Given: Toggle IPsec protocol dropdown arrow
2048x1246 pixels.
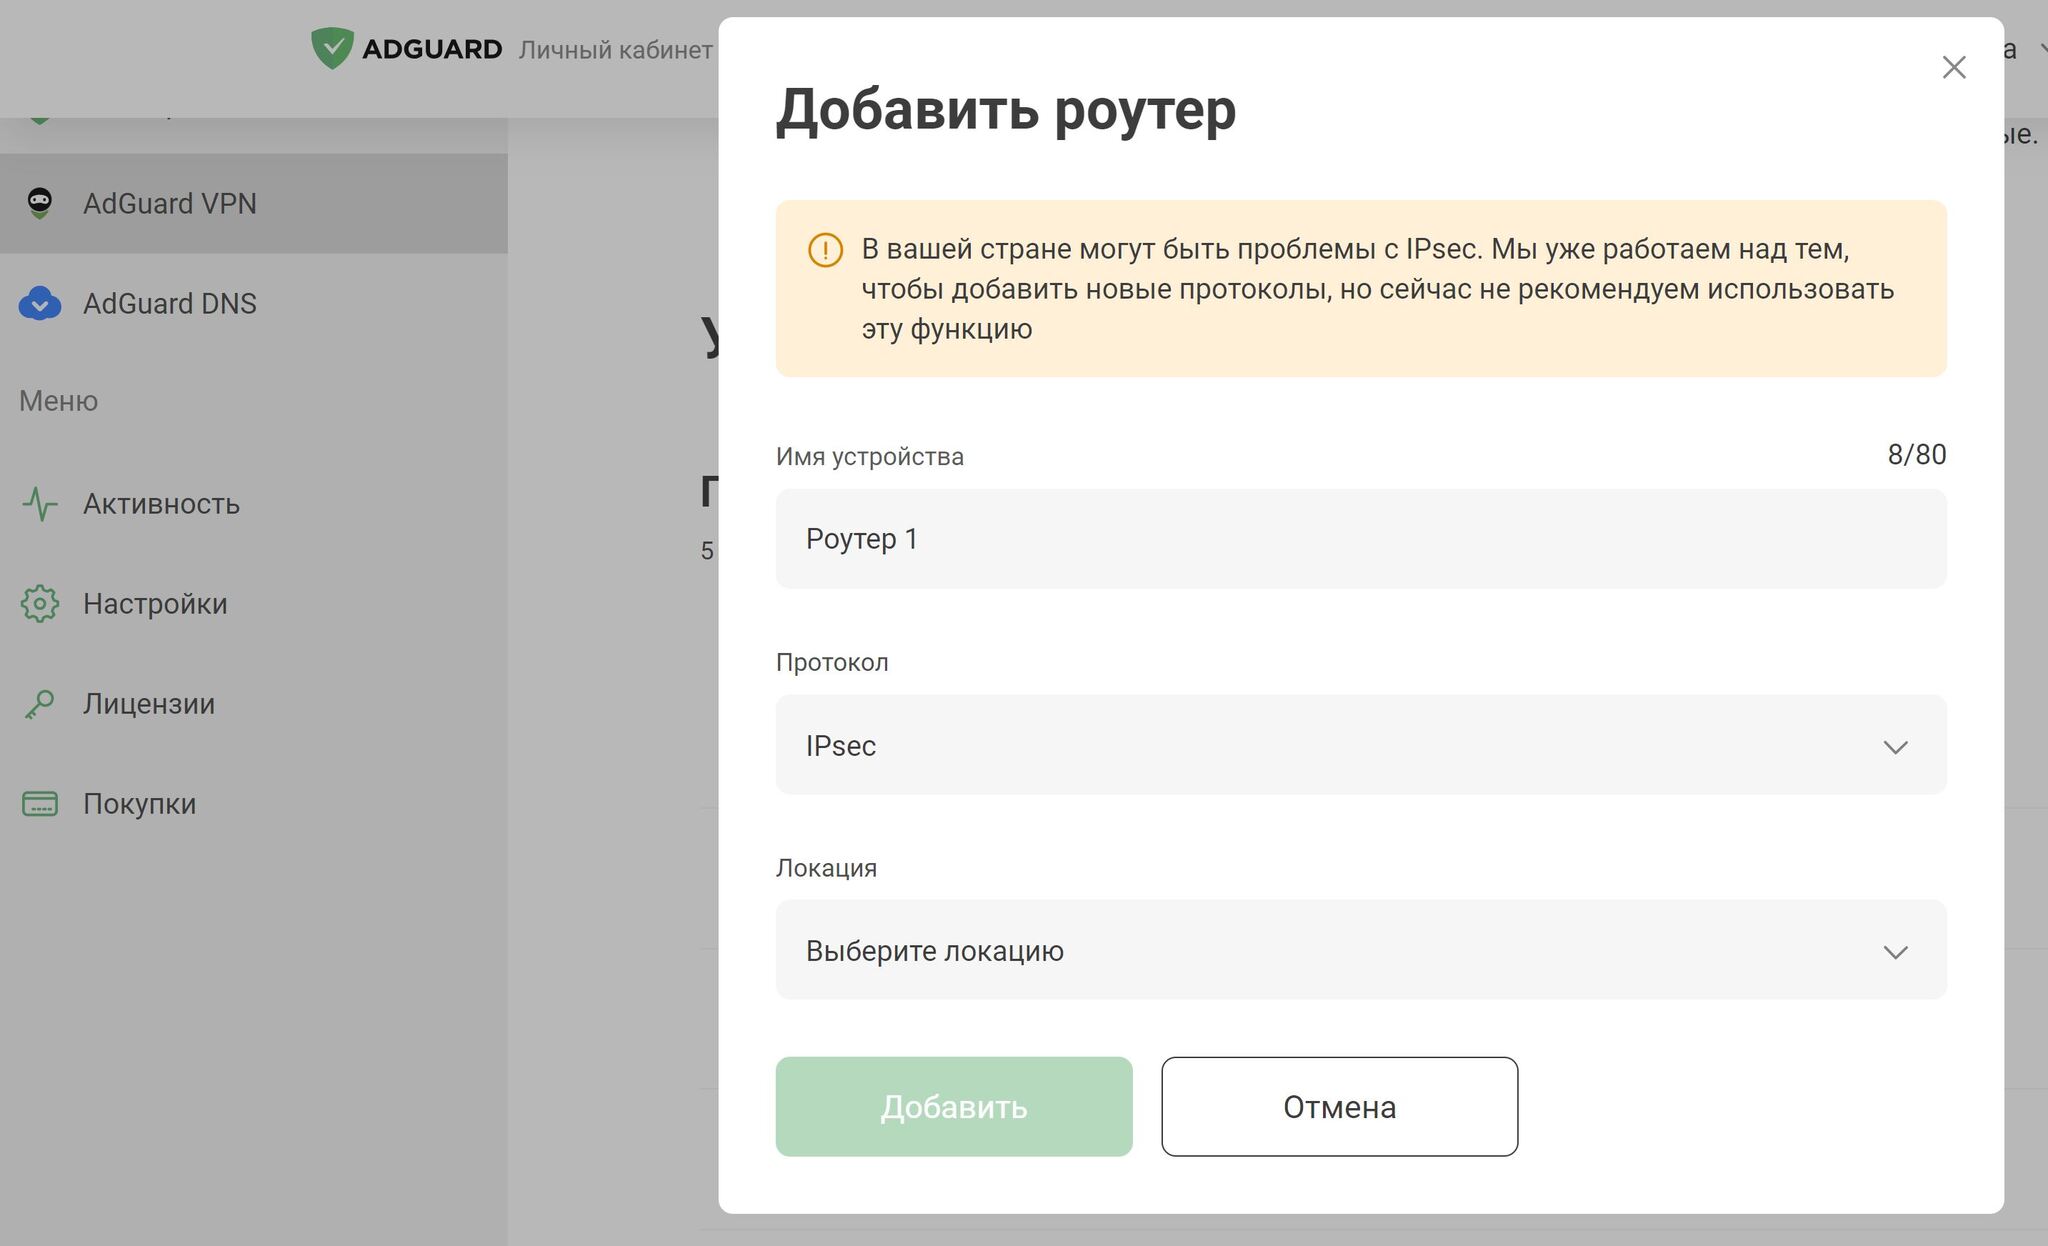Looking at the screenshot, I should click(1896, 746).
